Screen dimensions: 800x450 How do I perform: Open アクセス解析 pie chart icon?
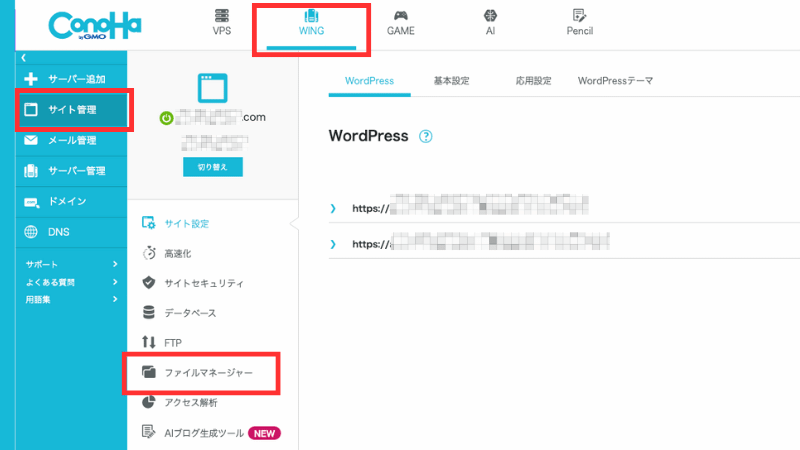(149, 403)
